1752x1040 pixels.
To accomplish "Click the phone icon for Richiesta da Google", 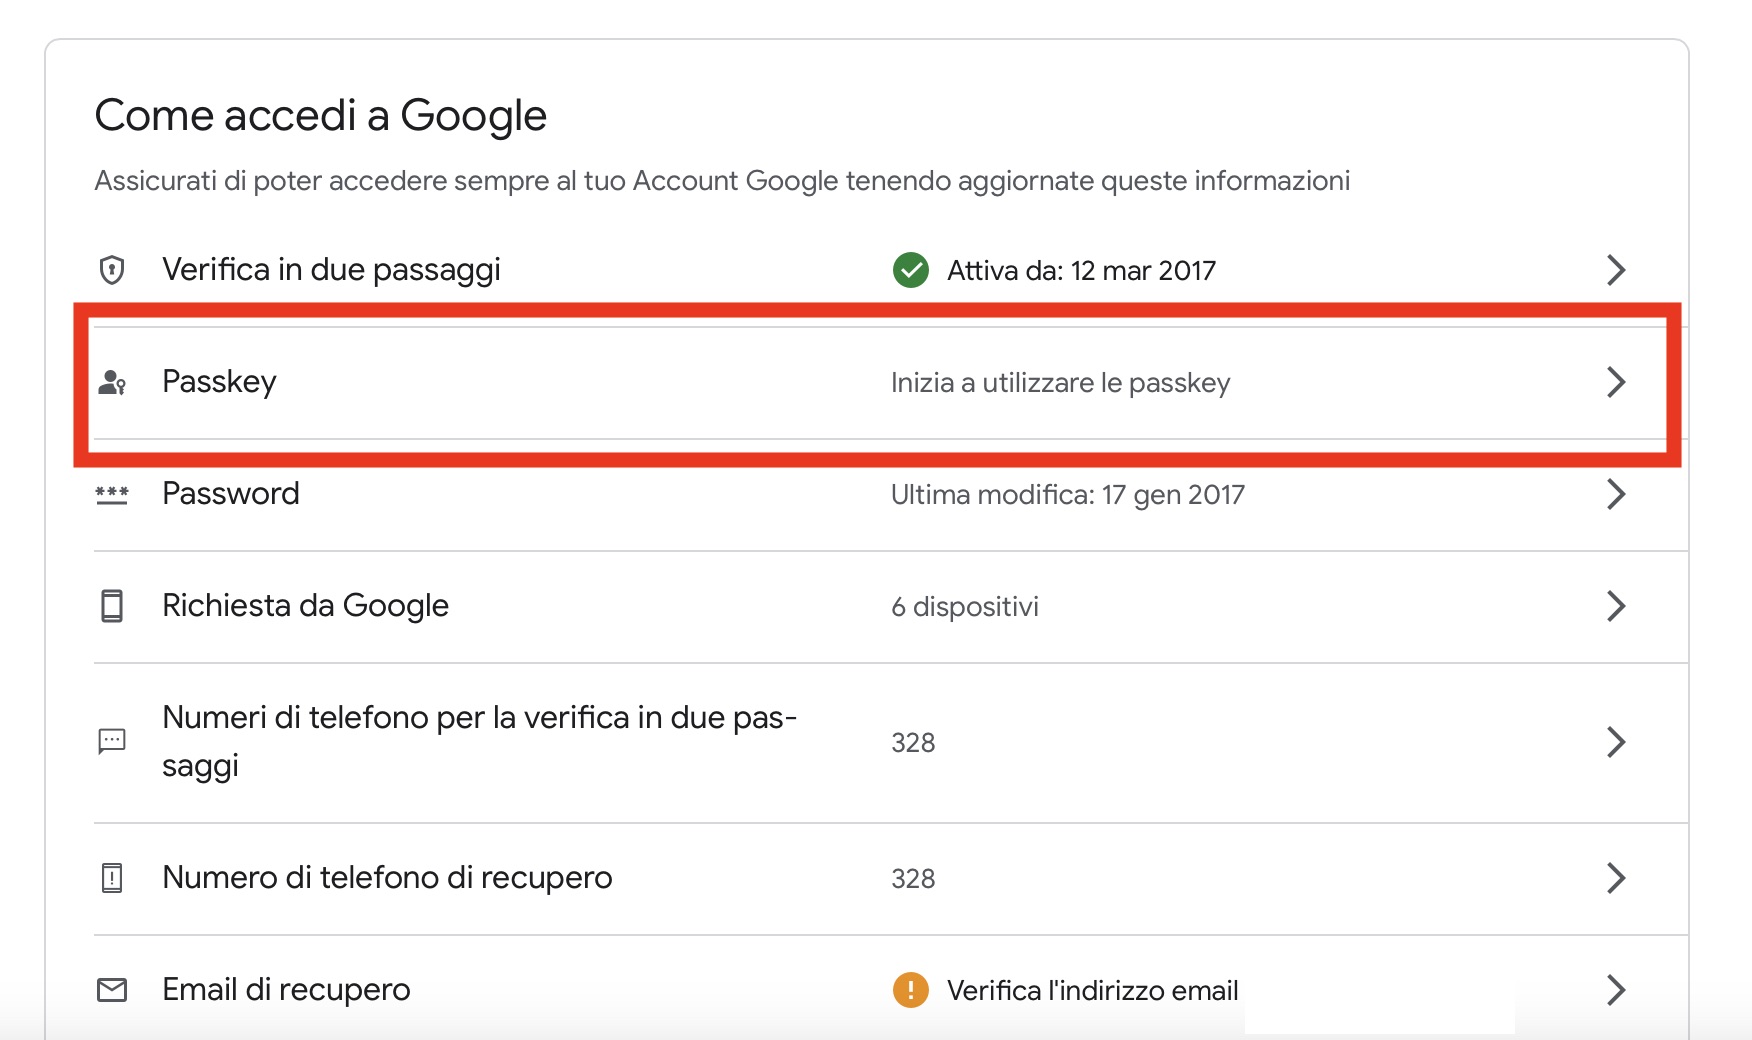I will 112,606.
